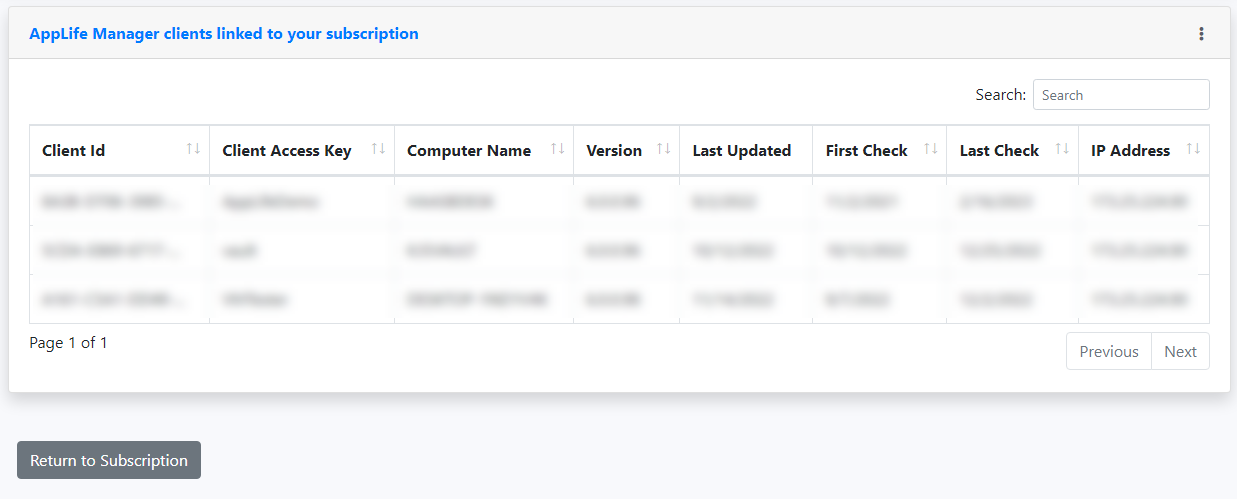Select the Client Access Key header label
The width and height of the screenshot is (1237, 499).
[x=287, y=151]
